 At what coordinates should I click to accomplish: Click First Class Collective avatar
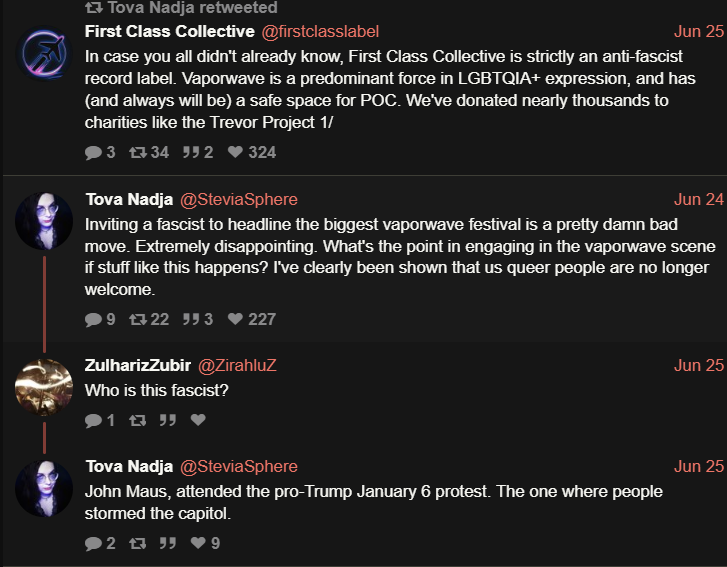(44, 53)
